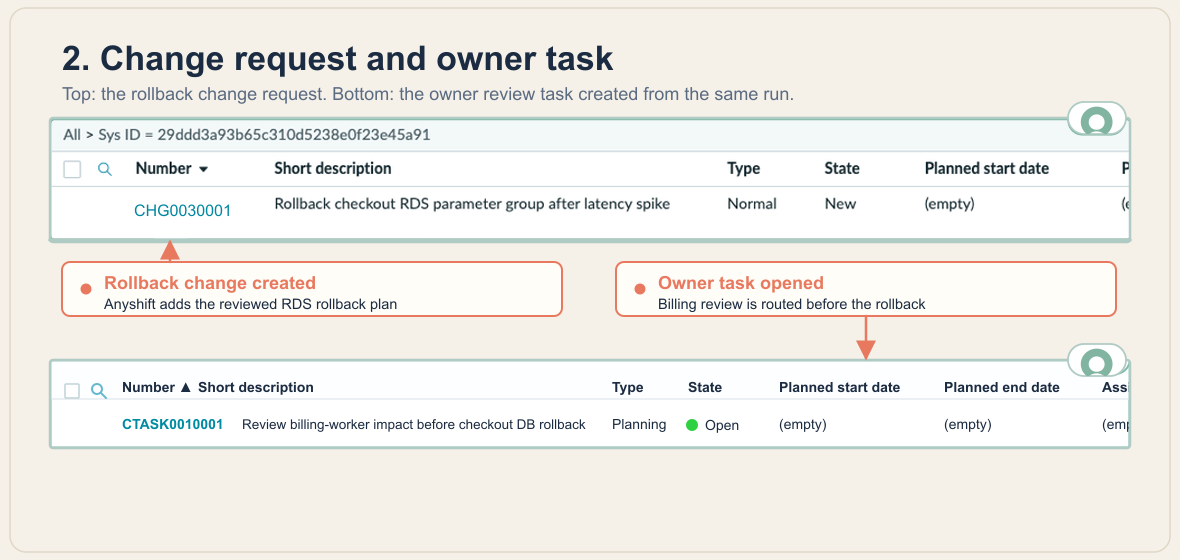Open change task CTASK0010001
The height and width of the screenshot is (560, 1180).
pos(172,425)
